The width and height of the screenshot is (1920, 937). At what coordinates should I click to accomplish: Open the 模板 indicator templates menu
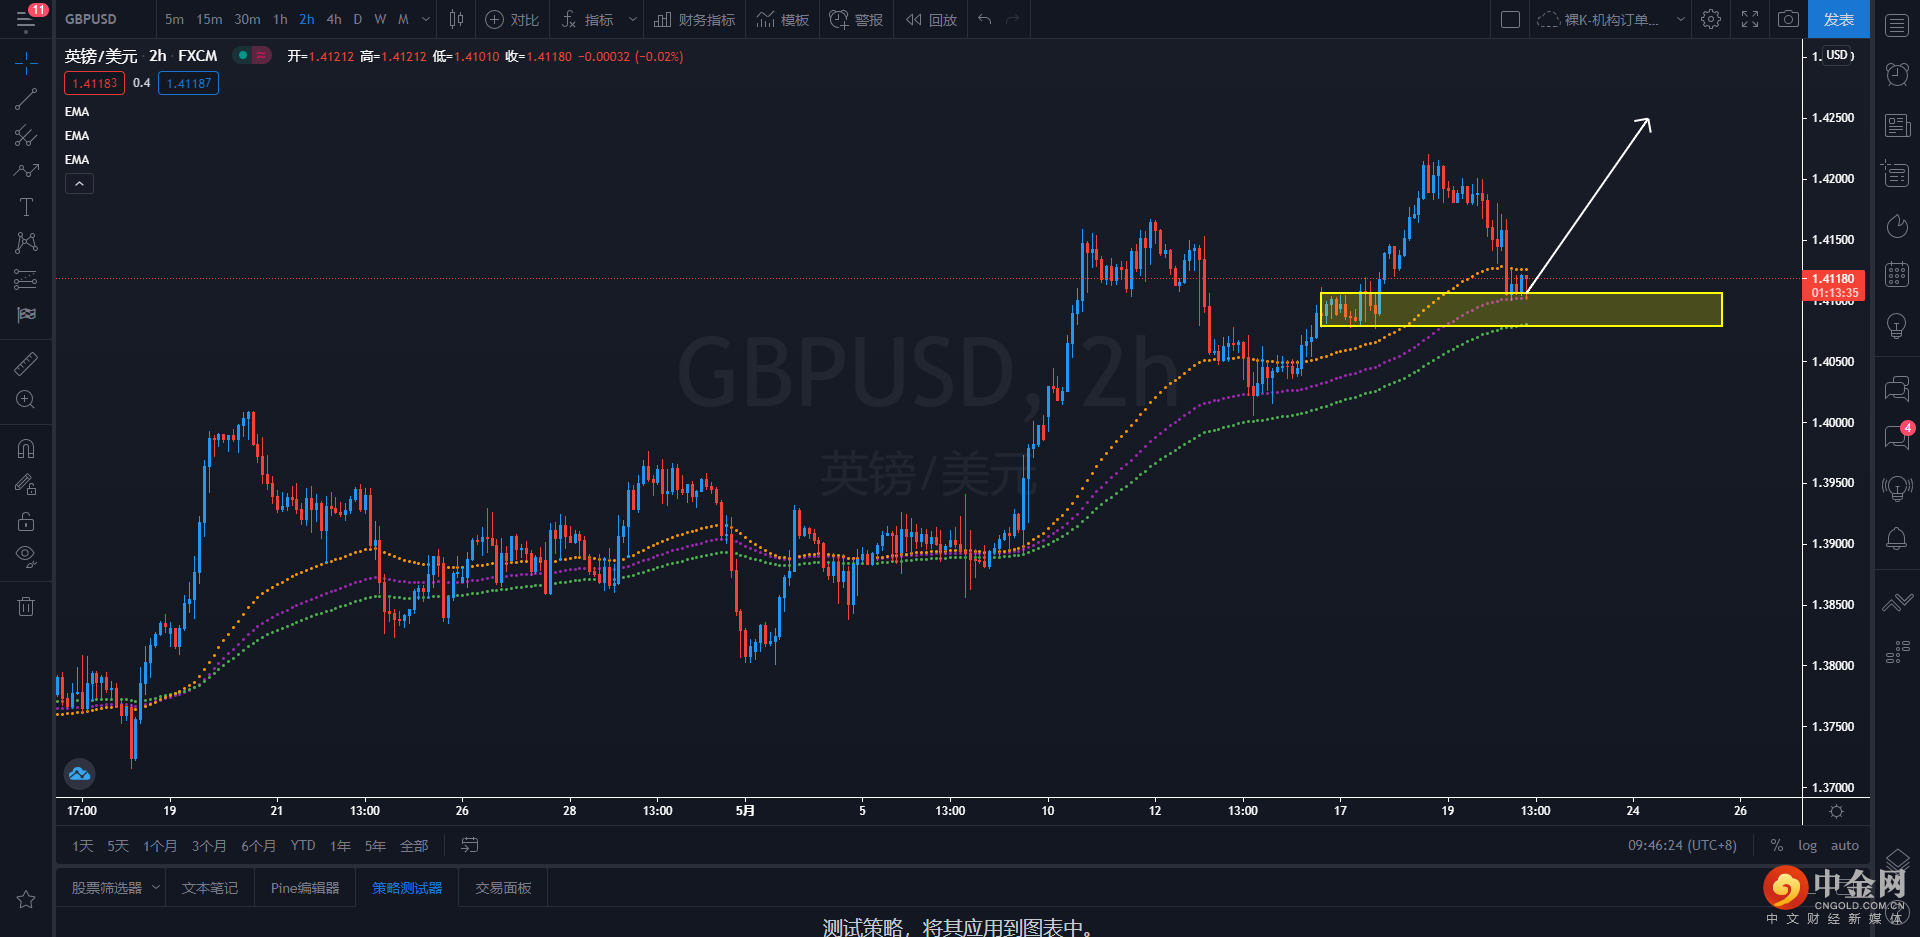(x=783, y=19)
